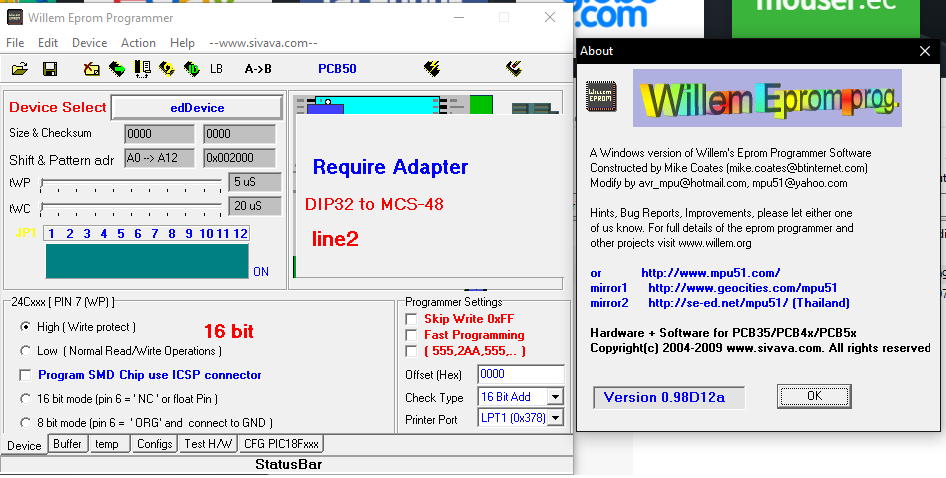This screenshot has width=946, height=478.
Task: Switch to the Test H/W tab
Action: click(208, 444)
